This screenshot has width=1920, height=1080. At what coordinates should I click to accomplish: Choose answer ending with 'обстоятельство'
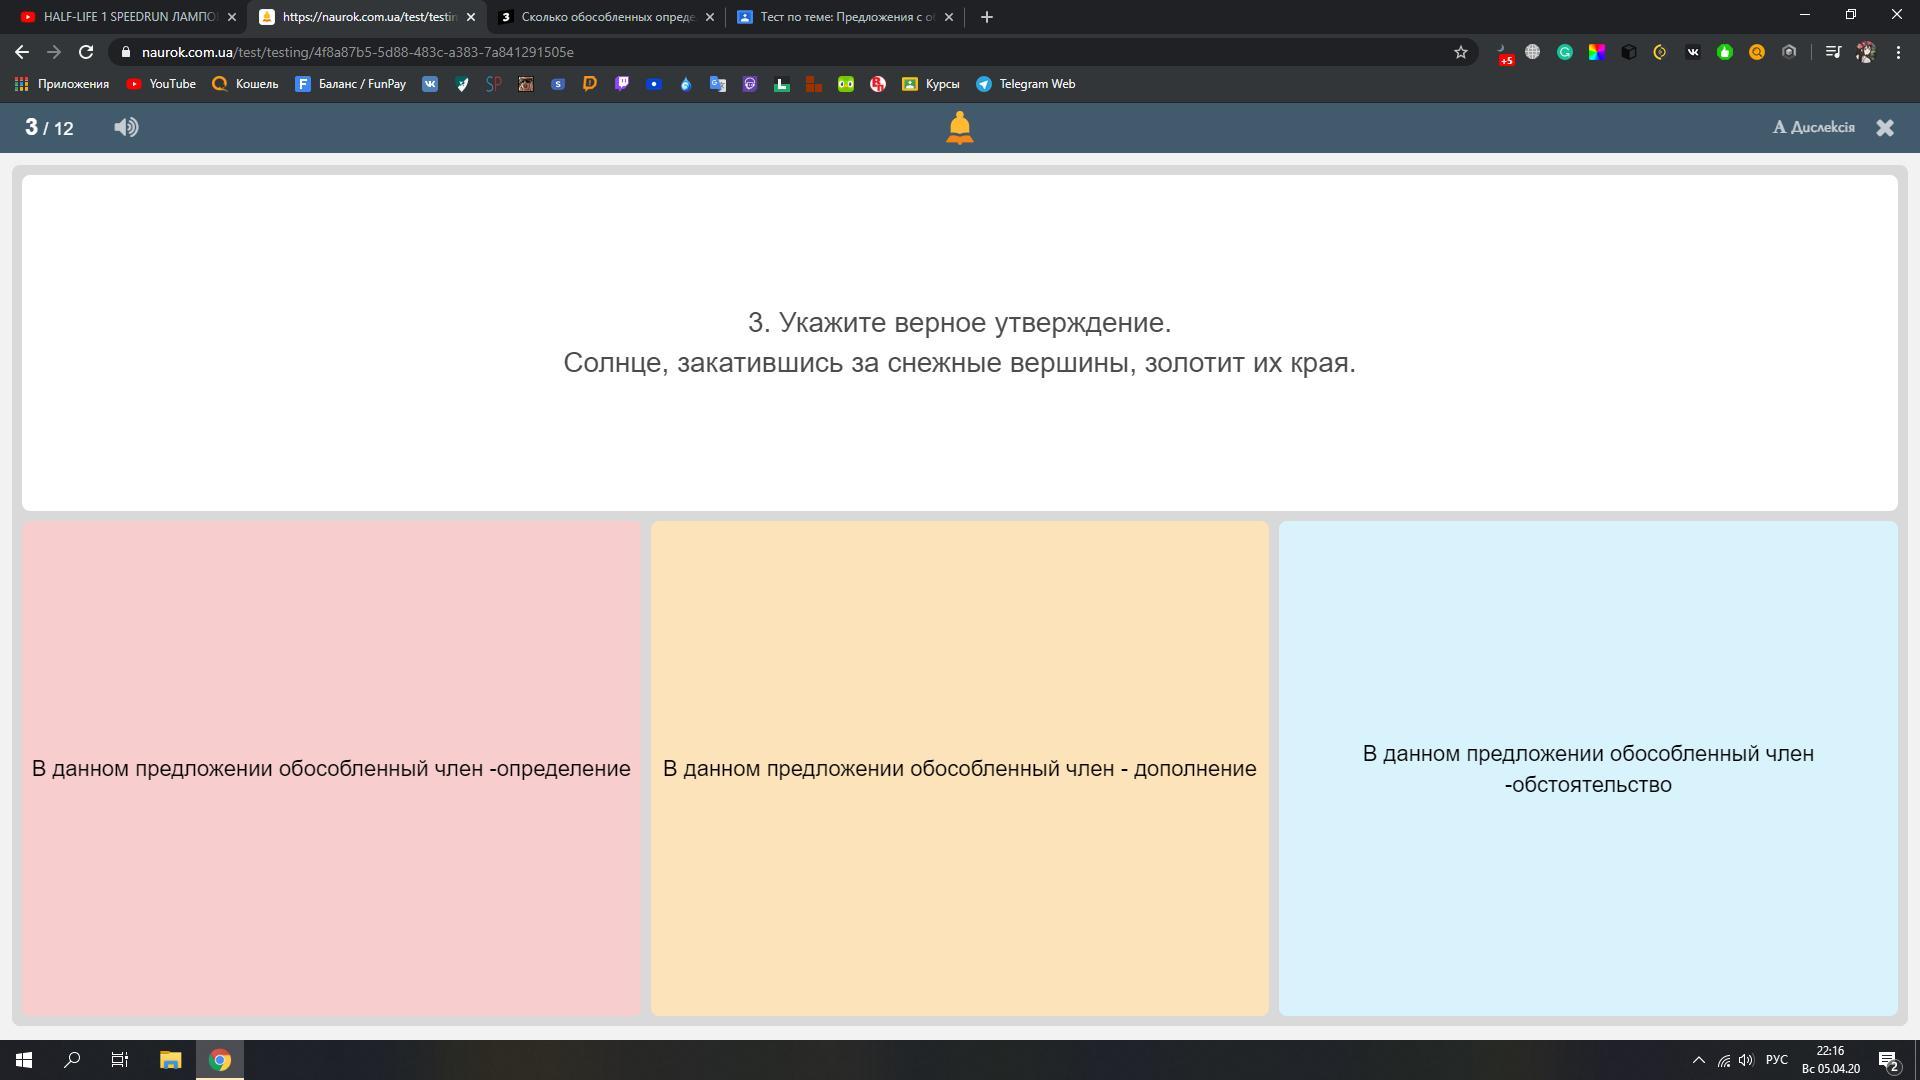coord(1588,768)
